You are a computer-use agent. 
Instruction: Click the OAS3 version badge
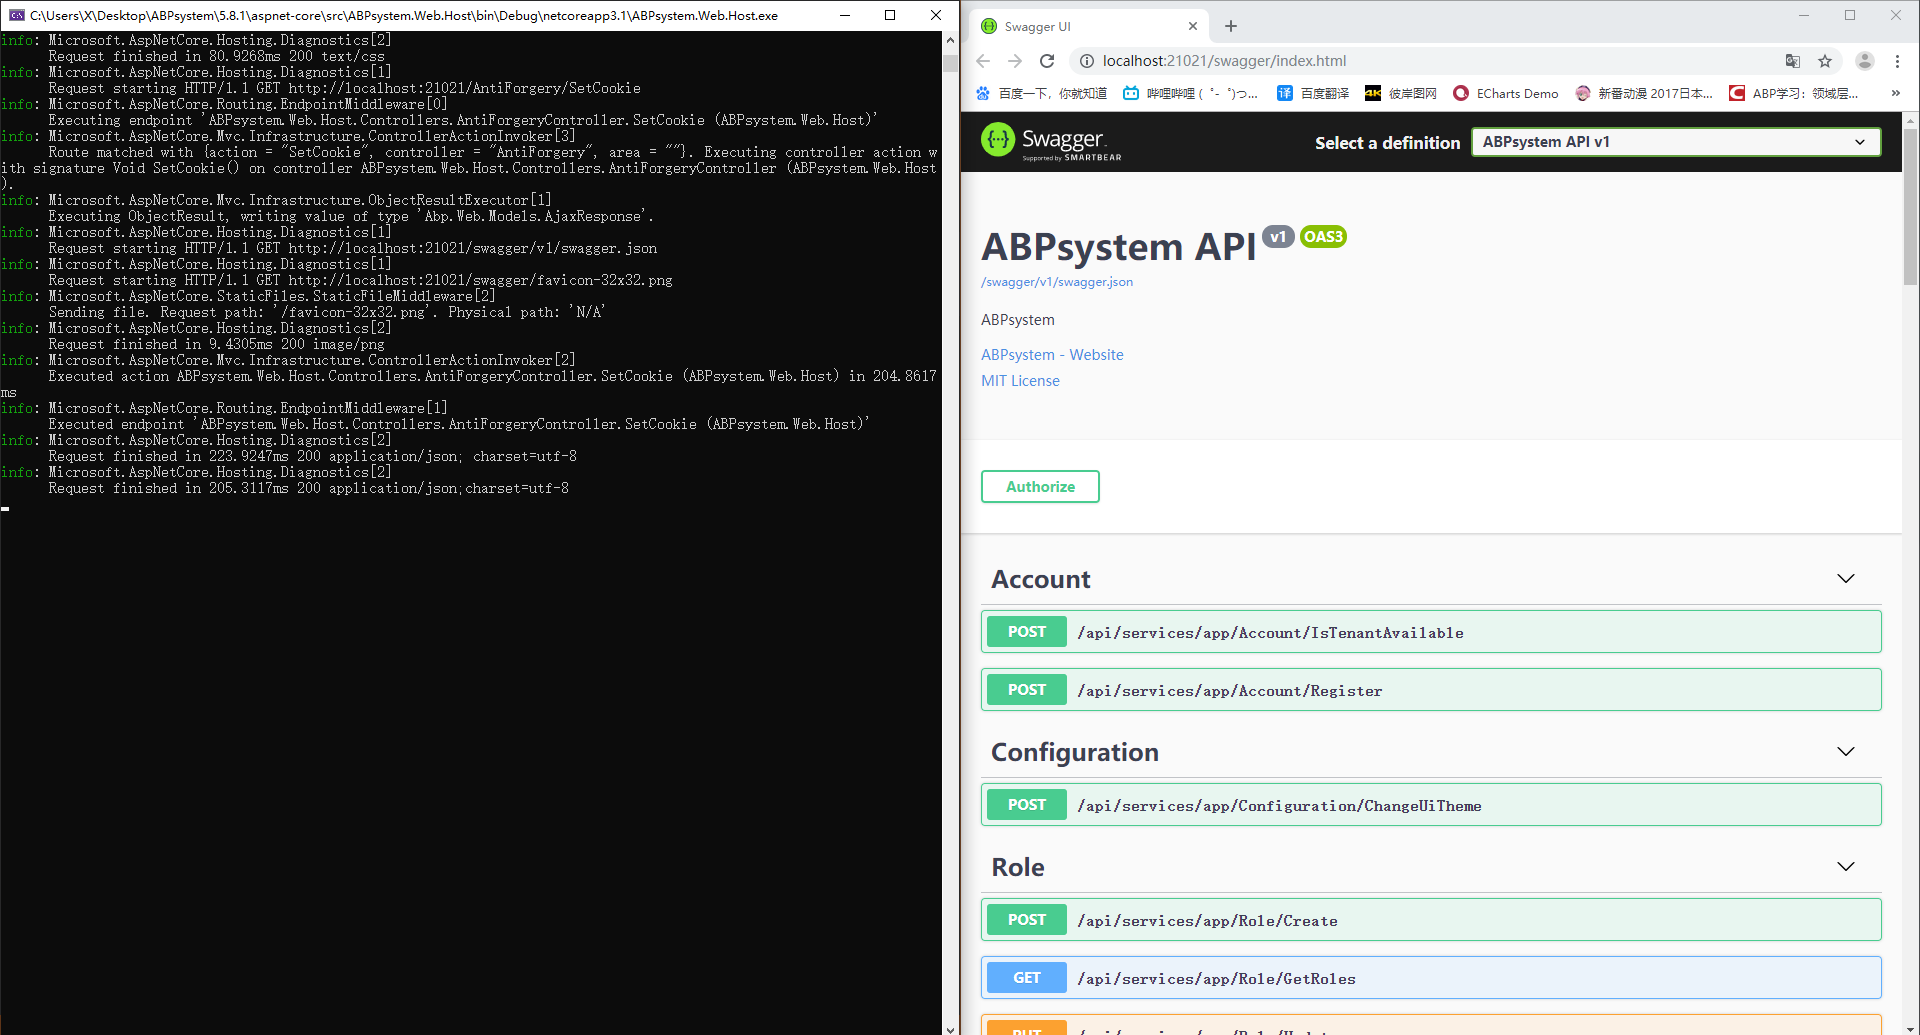tap(1323, 237)
